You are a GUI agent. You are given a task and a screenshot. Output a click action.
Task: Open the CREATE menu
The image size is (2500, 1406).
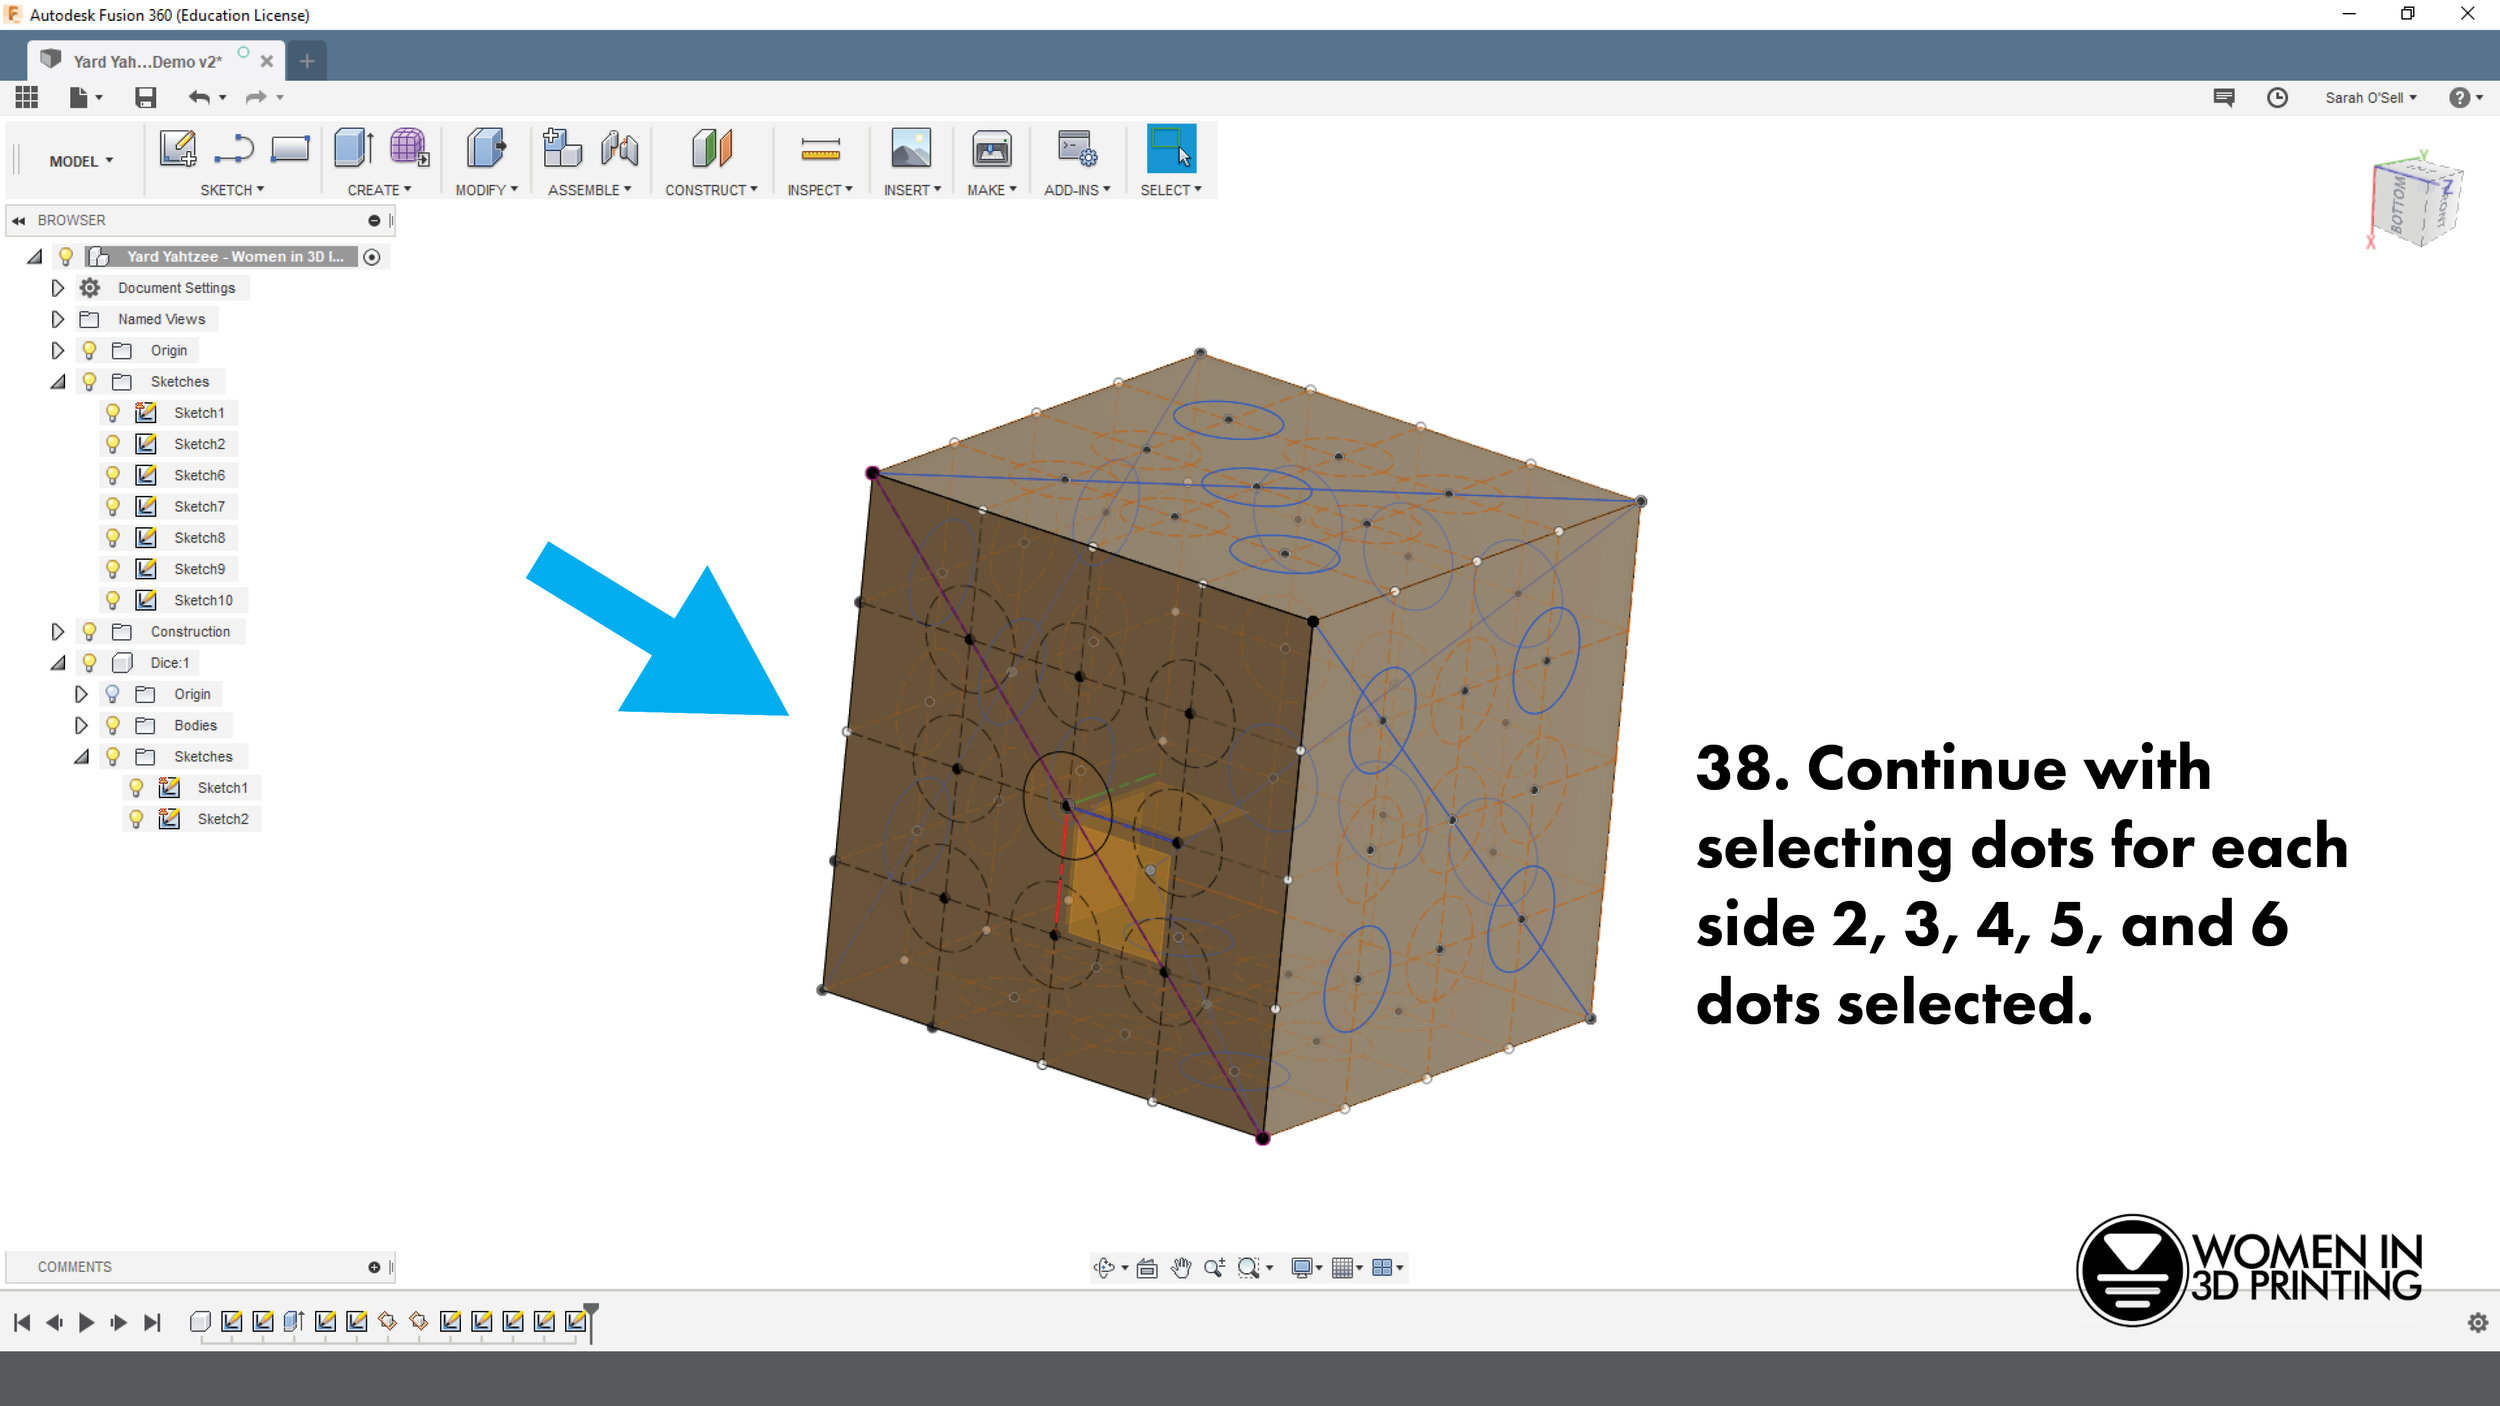pos(379,190)
